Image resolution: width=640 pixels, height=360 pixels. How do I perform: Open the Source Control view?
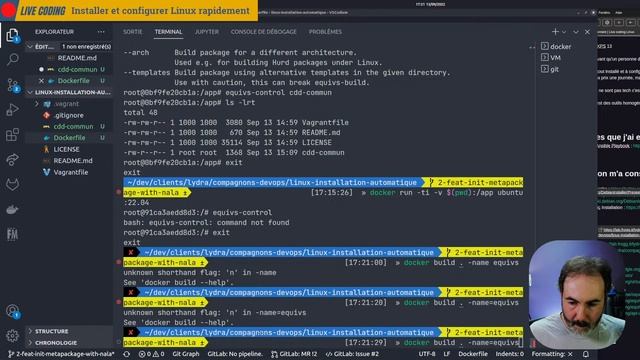point(12,85)
